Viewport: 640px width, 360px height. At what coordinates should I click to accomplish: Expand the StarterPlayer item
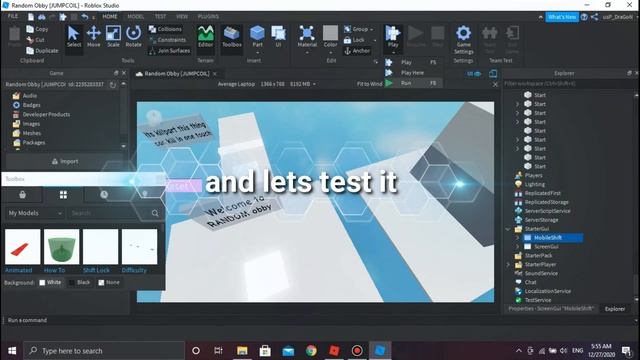tap(508, 264)
